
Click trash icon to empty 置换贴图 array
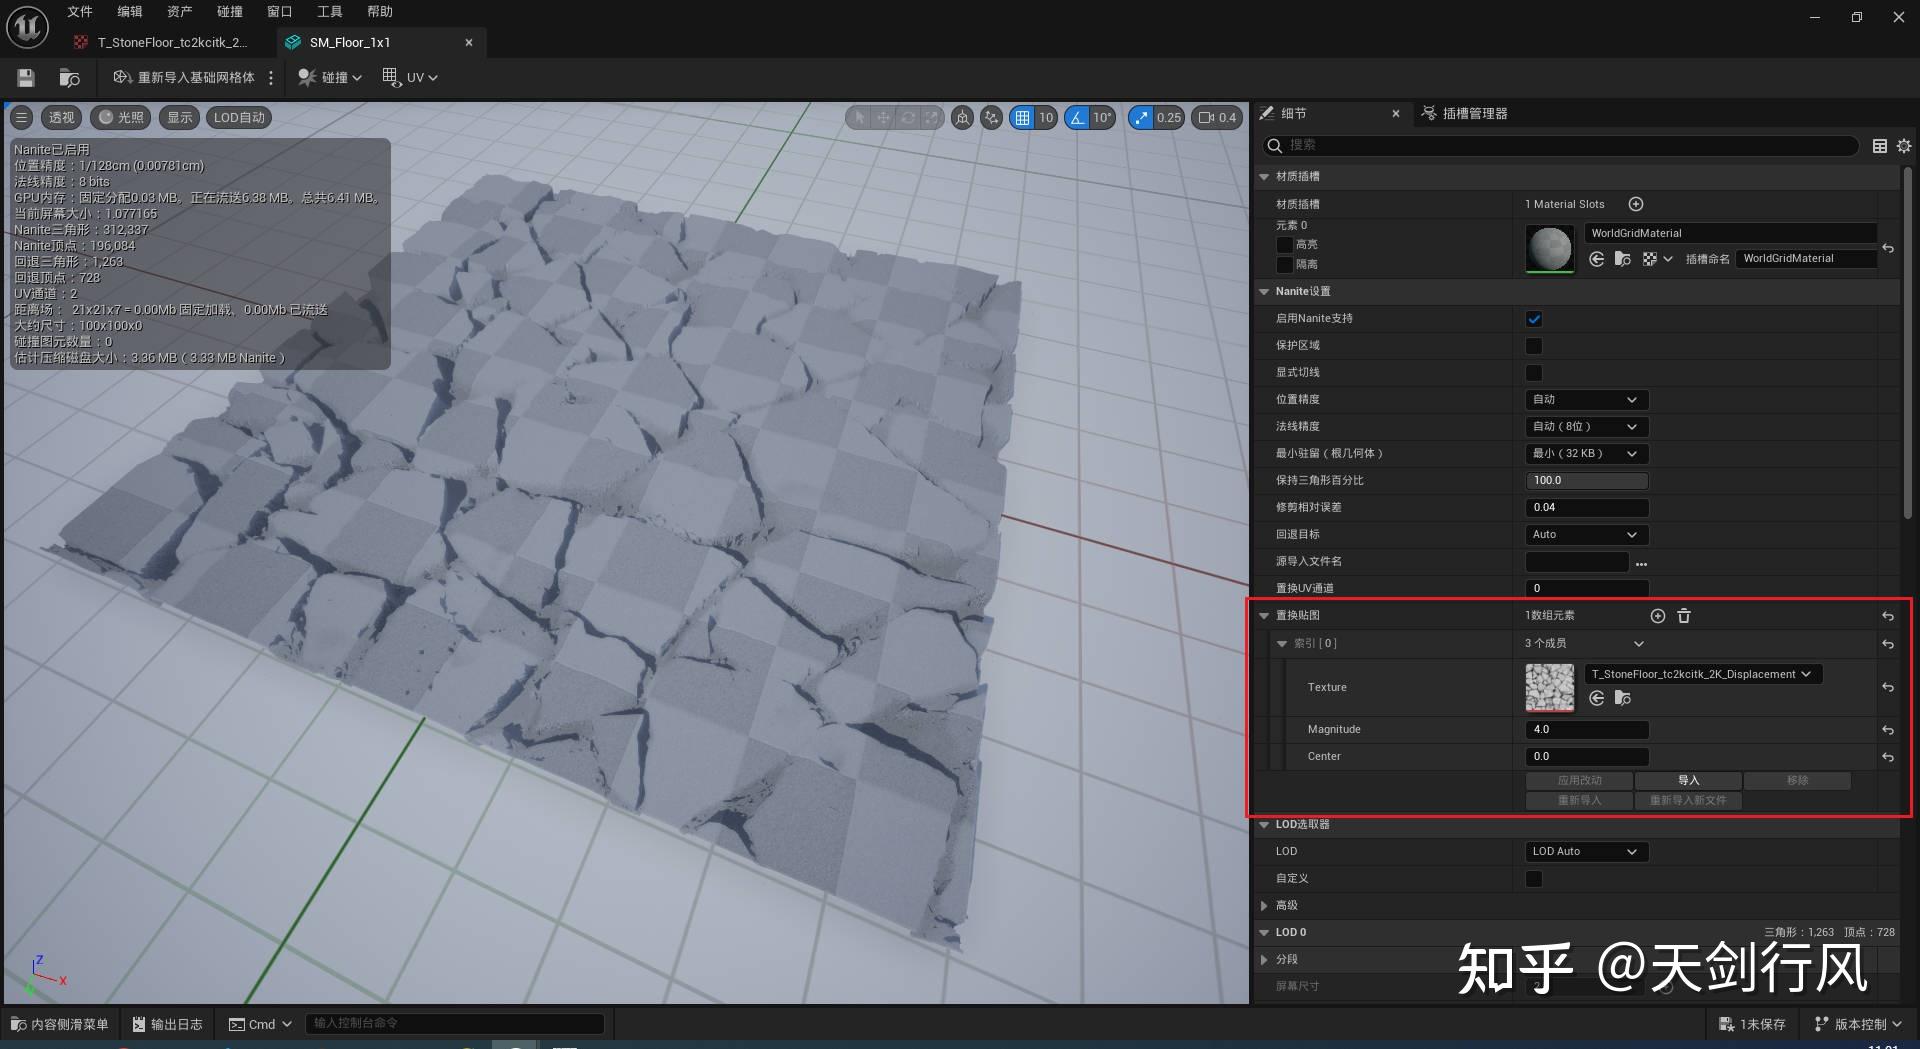point(1684,616)
